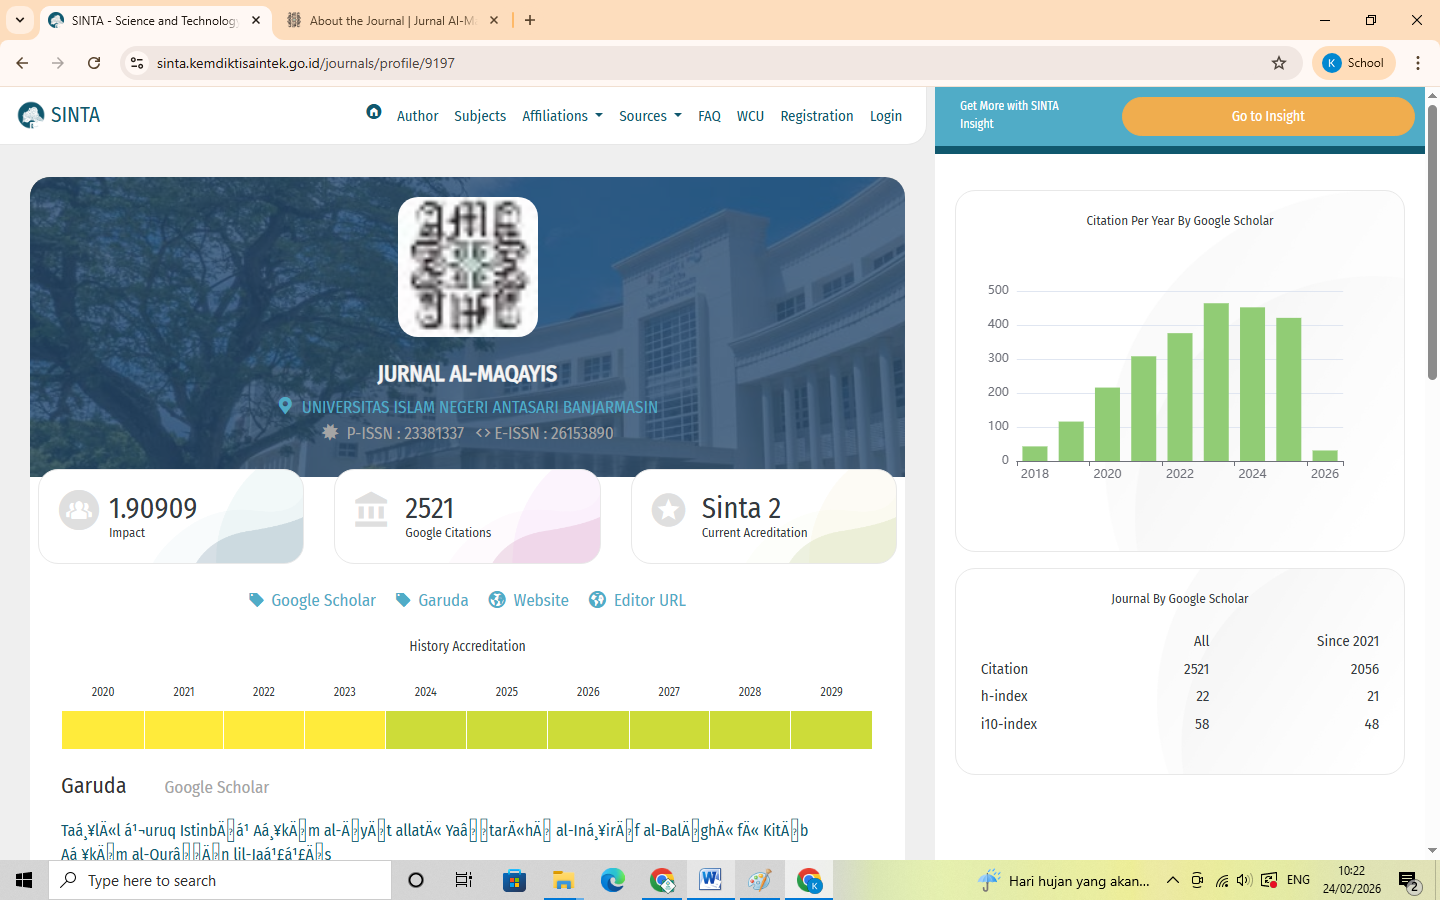
Task: Click the Jurnal Al-Maqayis logo thumbnail
Action: pos(468,267)
